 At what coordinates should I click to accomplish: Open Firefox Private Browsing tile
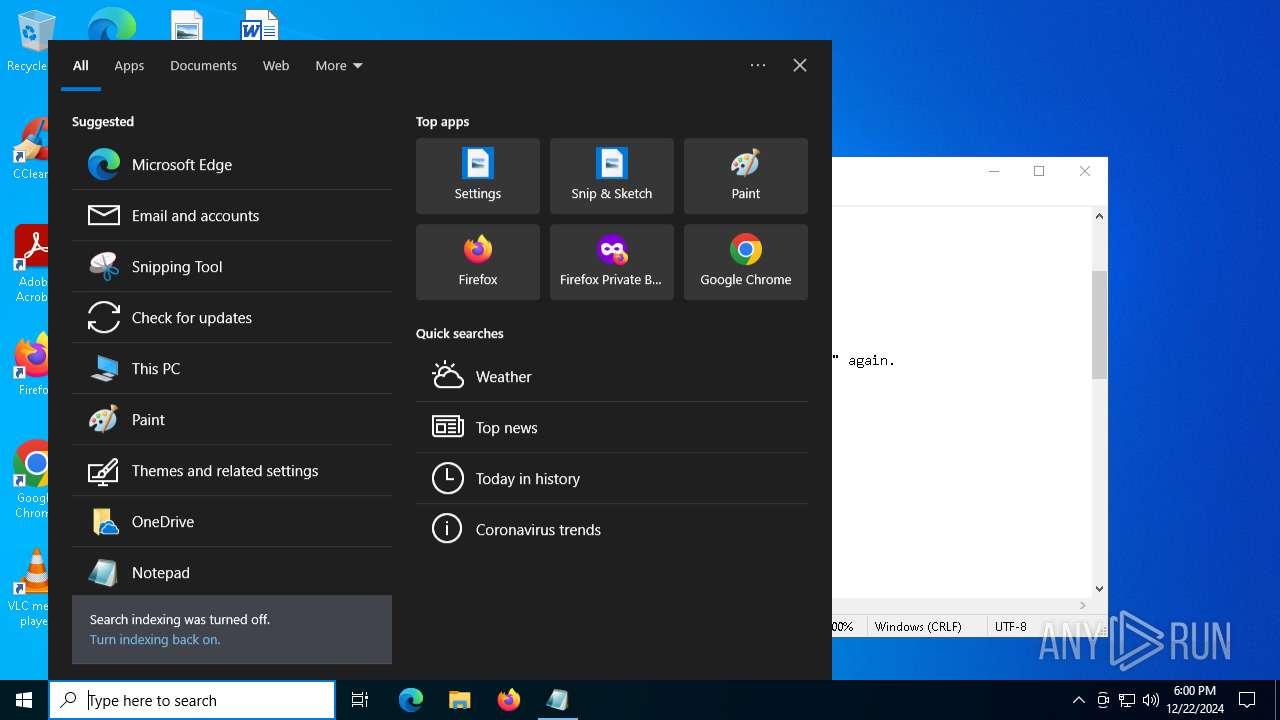pyautogui.click(x=612, y=262)
